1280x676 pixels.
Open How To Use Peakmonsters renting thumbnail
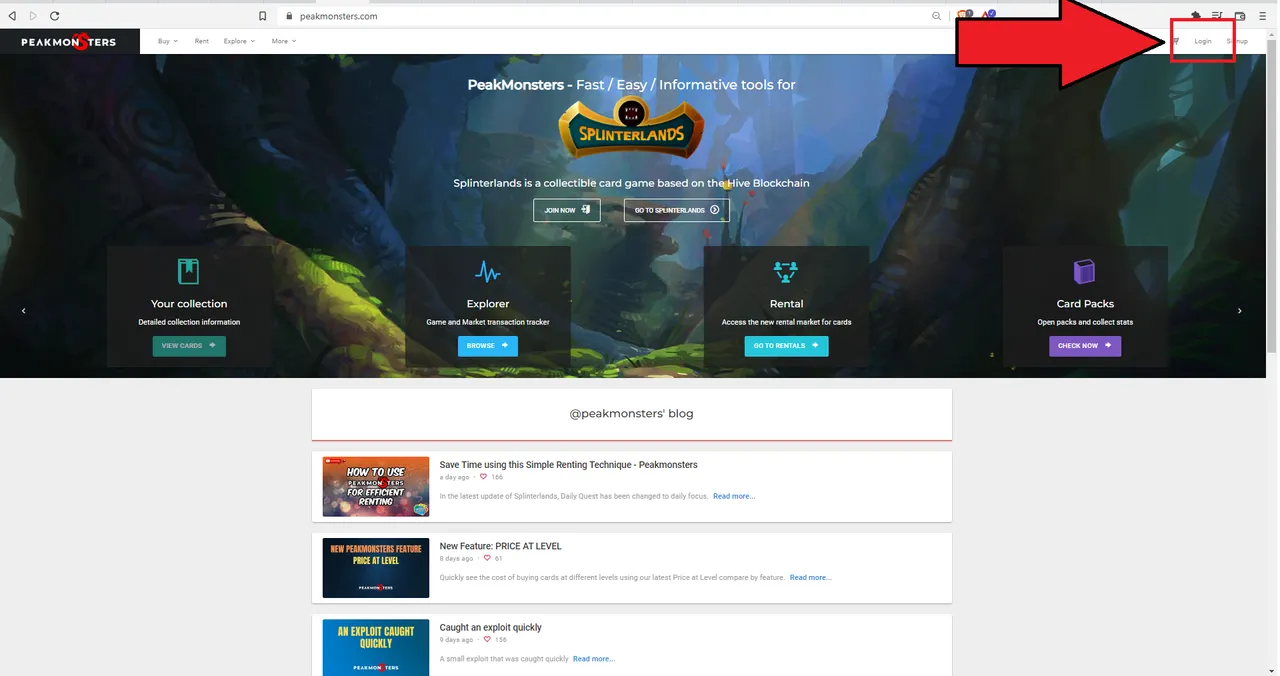point(376,487)
